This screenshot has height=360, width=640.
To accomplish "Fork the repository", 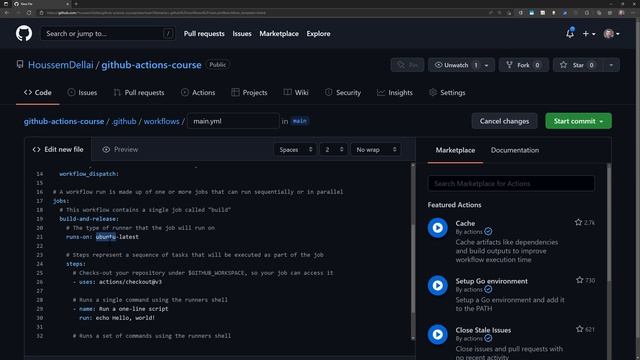I will [524, 65].
